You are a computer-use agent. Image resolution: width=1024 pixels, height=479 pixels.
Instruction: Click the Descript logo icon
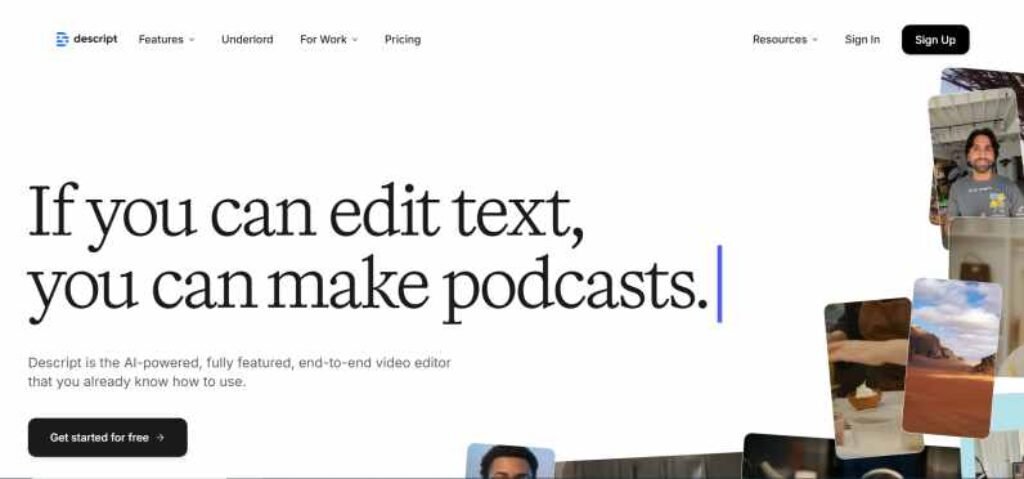62,39
